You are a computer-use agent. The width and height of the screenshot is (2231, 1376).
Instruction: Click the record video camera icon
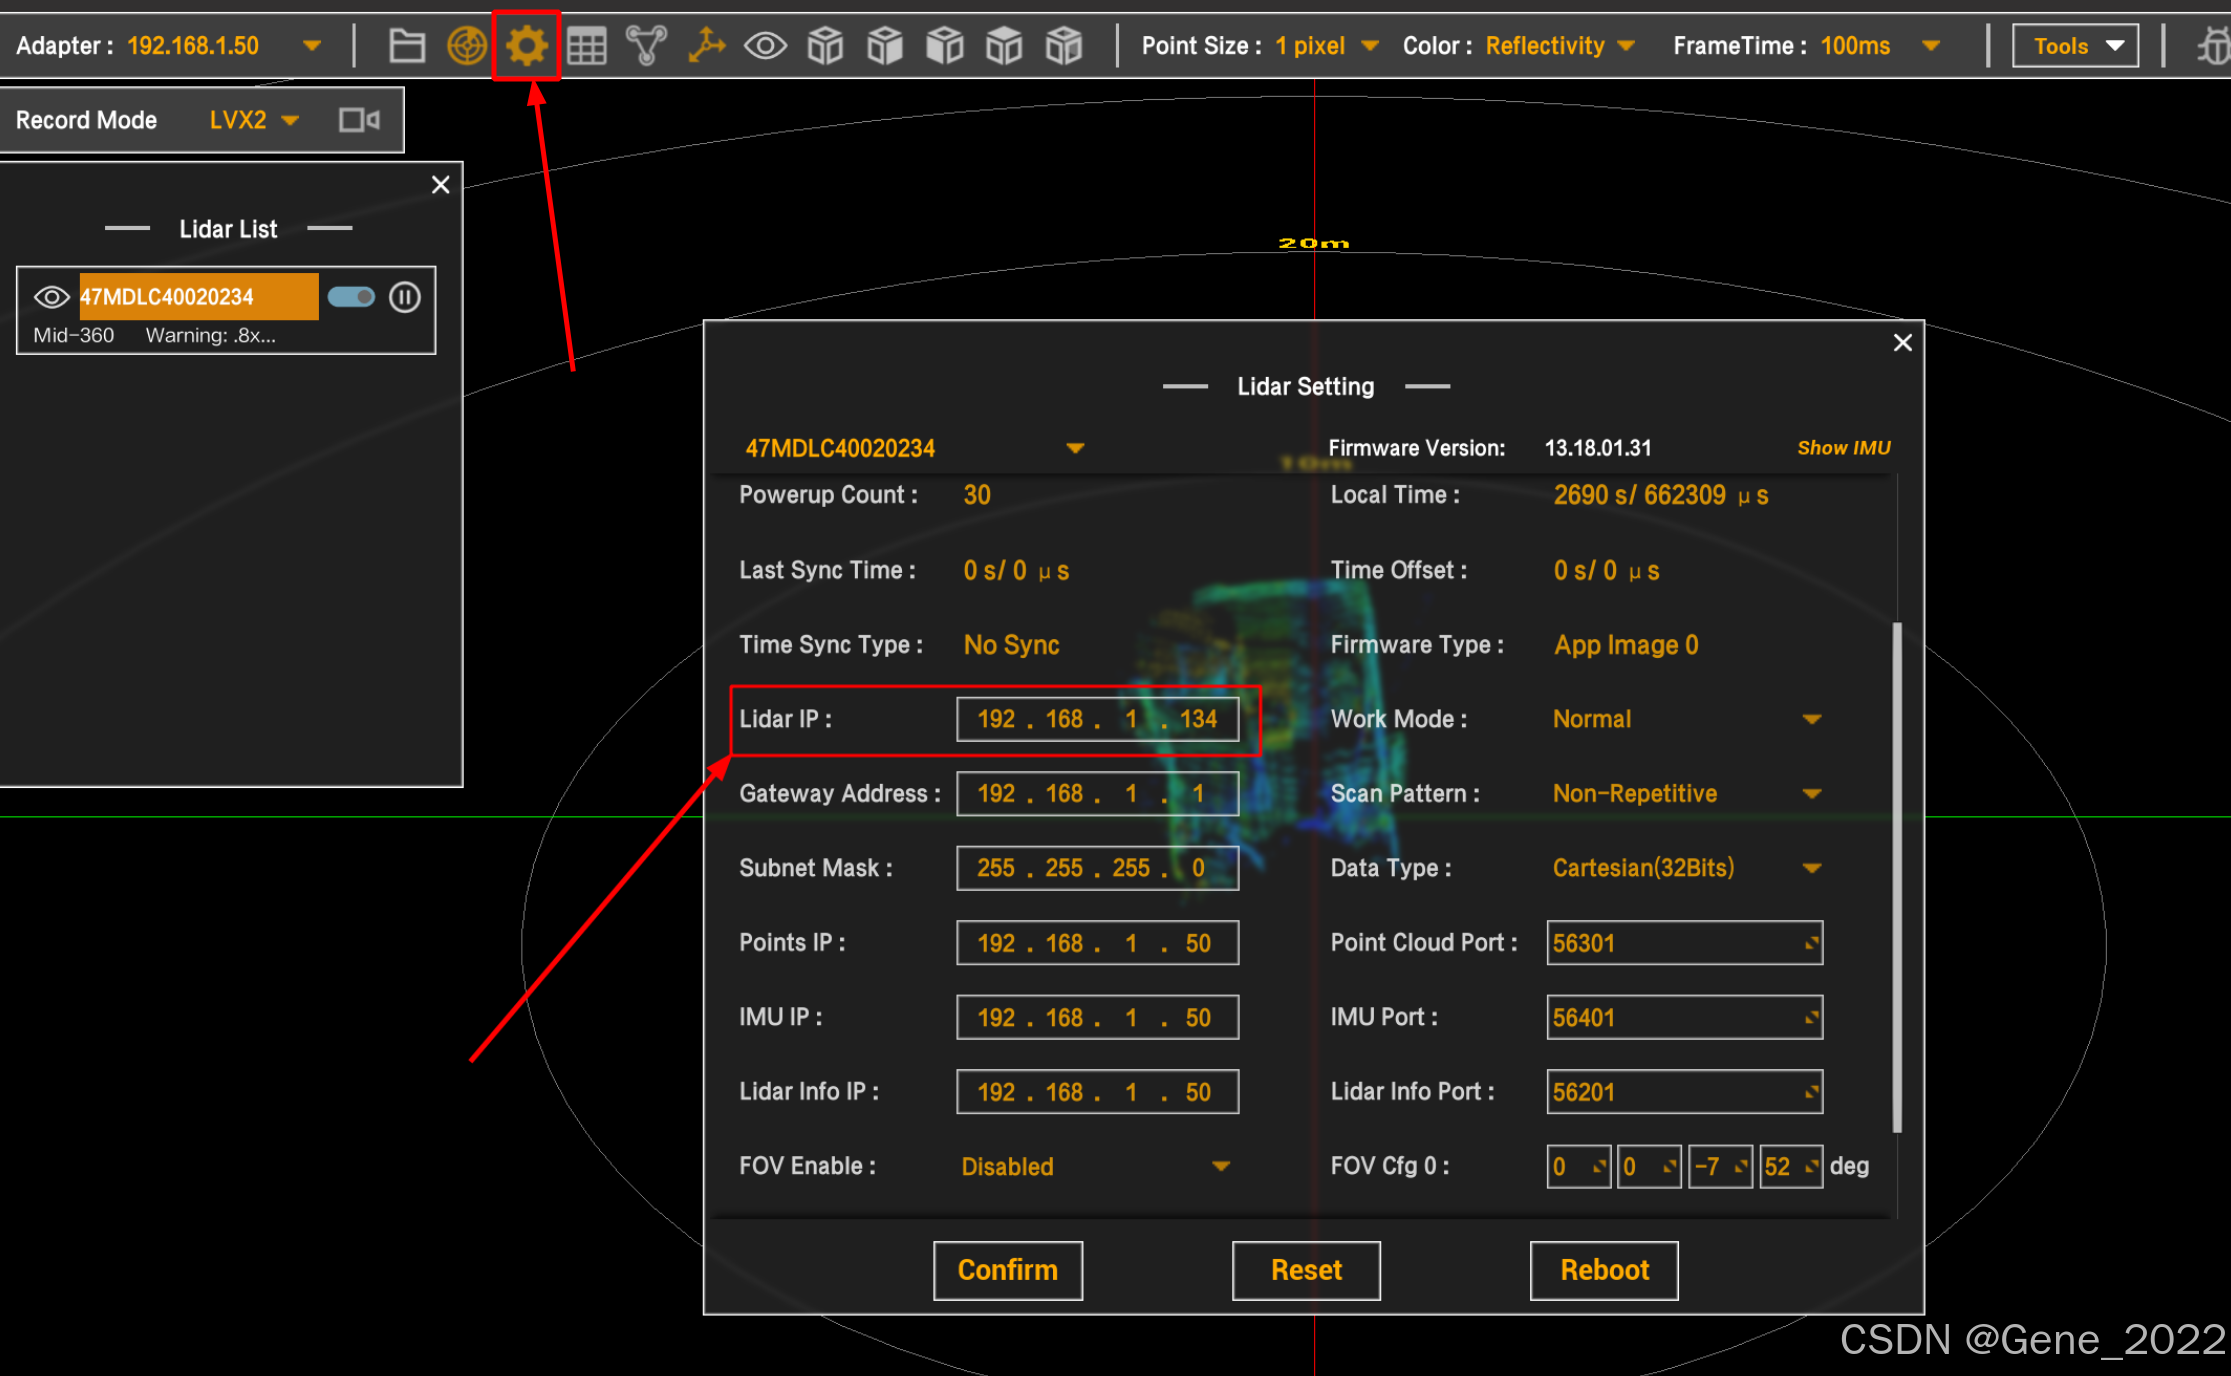point(359,120)
